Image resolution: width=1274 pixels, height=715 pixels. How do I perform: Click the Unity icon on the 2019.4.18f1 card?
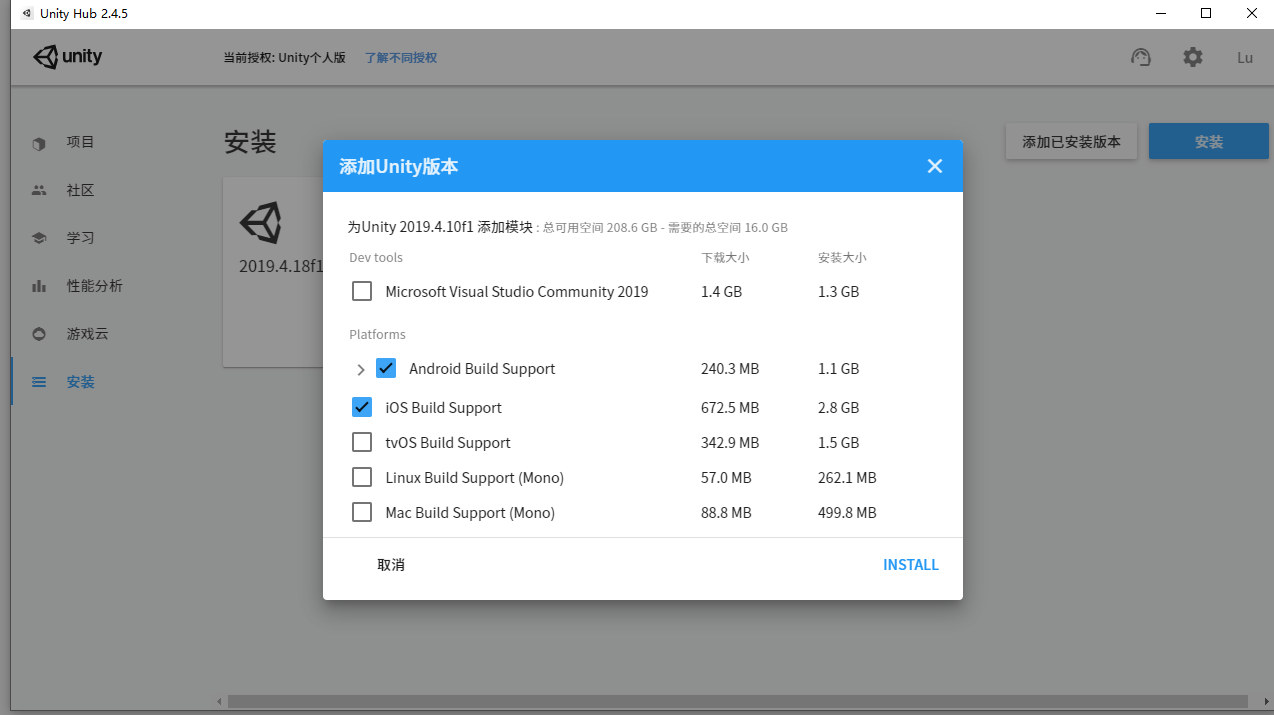coord(261,223)
